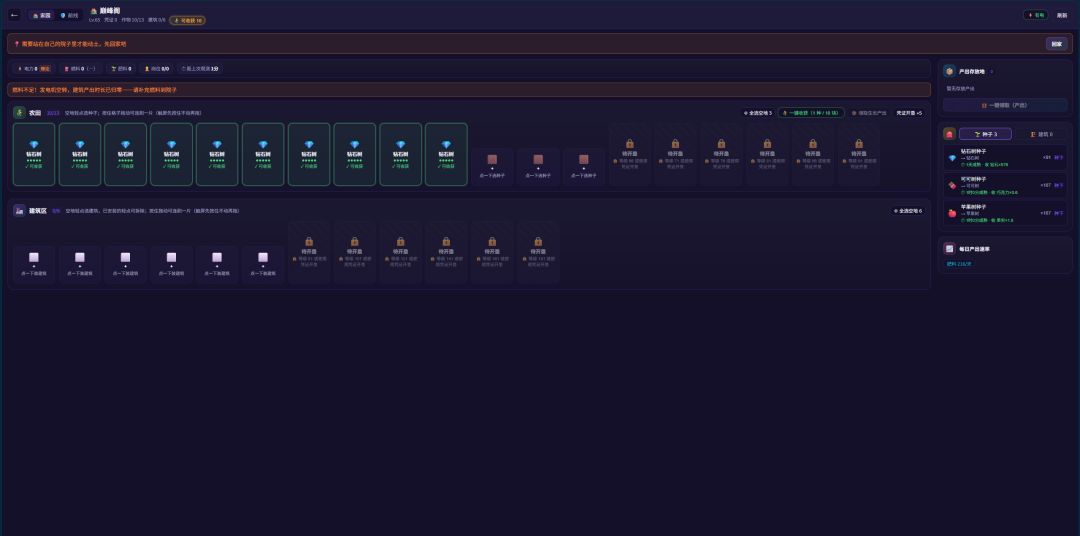
Task: Switch to the shield-icon tab beside 家园
Action: 69,15
